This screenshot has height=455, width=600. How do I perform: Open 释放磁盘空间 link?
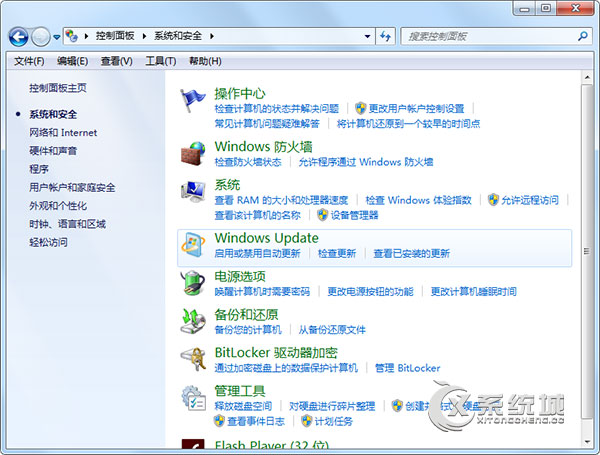coord(243,406)
